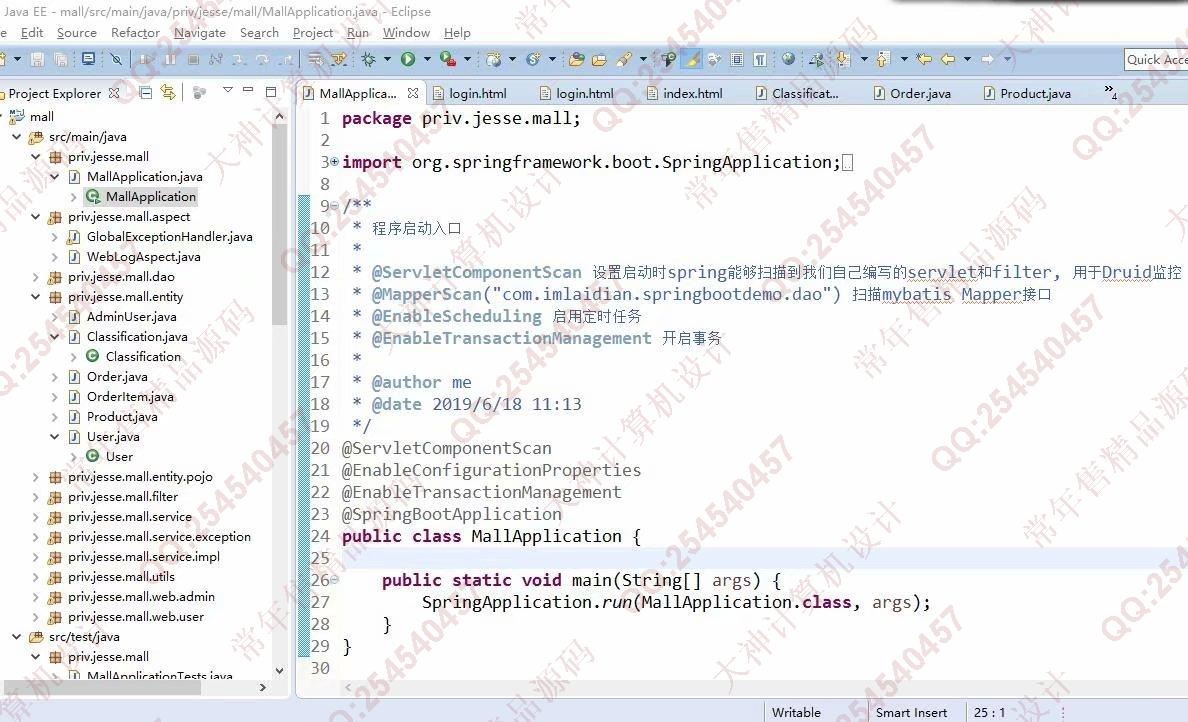
Task: Fold the Javadoc comment at line 9
Action: pos(334,206)
